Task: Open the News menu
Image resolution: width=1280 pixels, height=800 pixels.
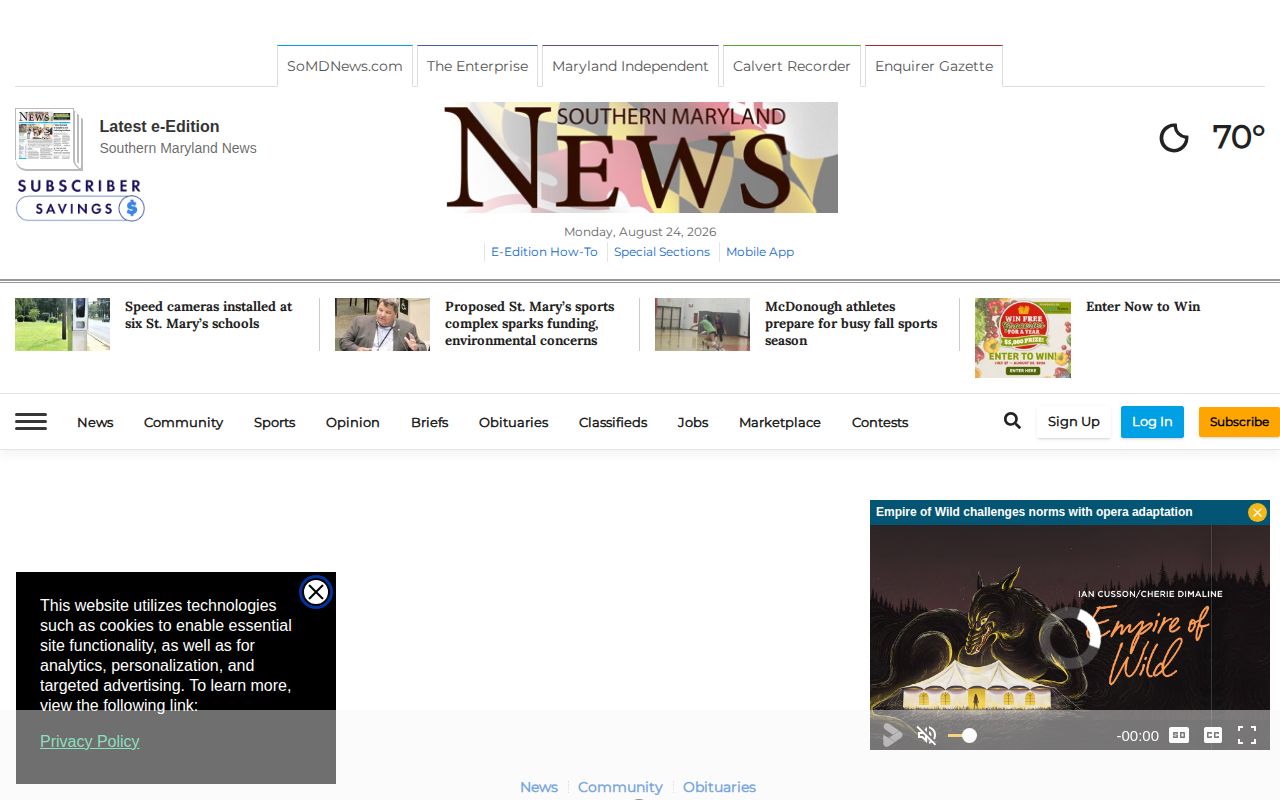Action: point(95,422)
